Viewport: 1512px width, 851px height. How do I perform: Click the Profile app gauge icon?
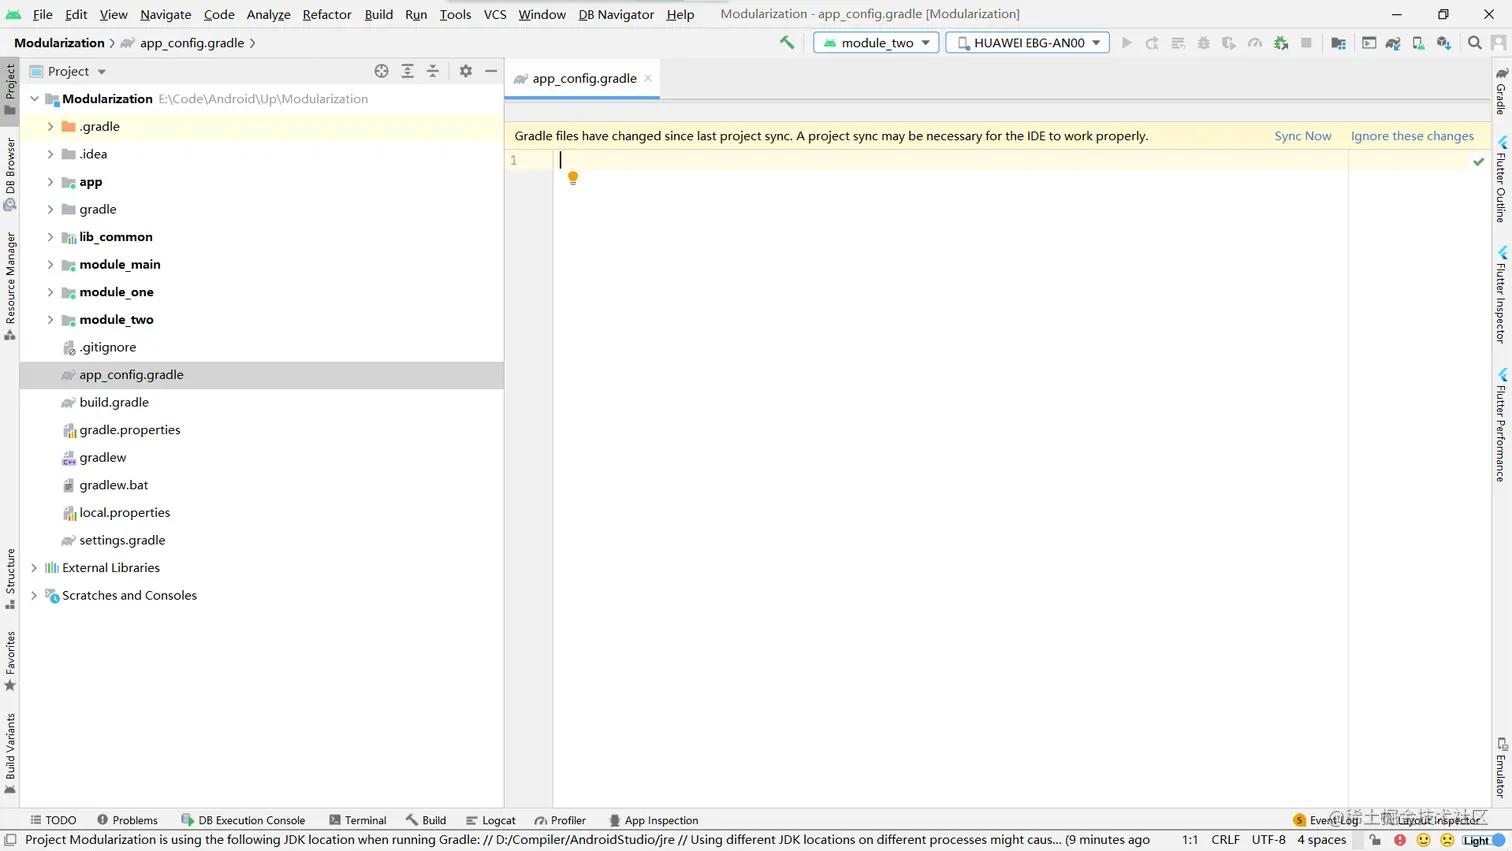[1255, 43]
